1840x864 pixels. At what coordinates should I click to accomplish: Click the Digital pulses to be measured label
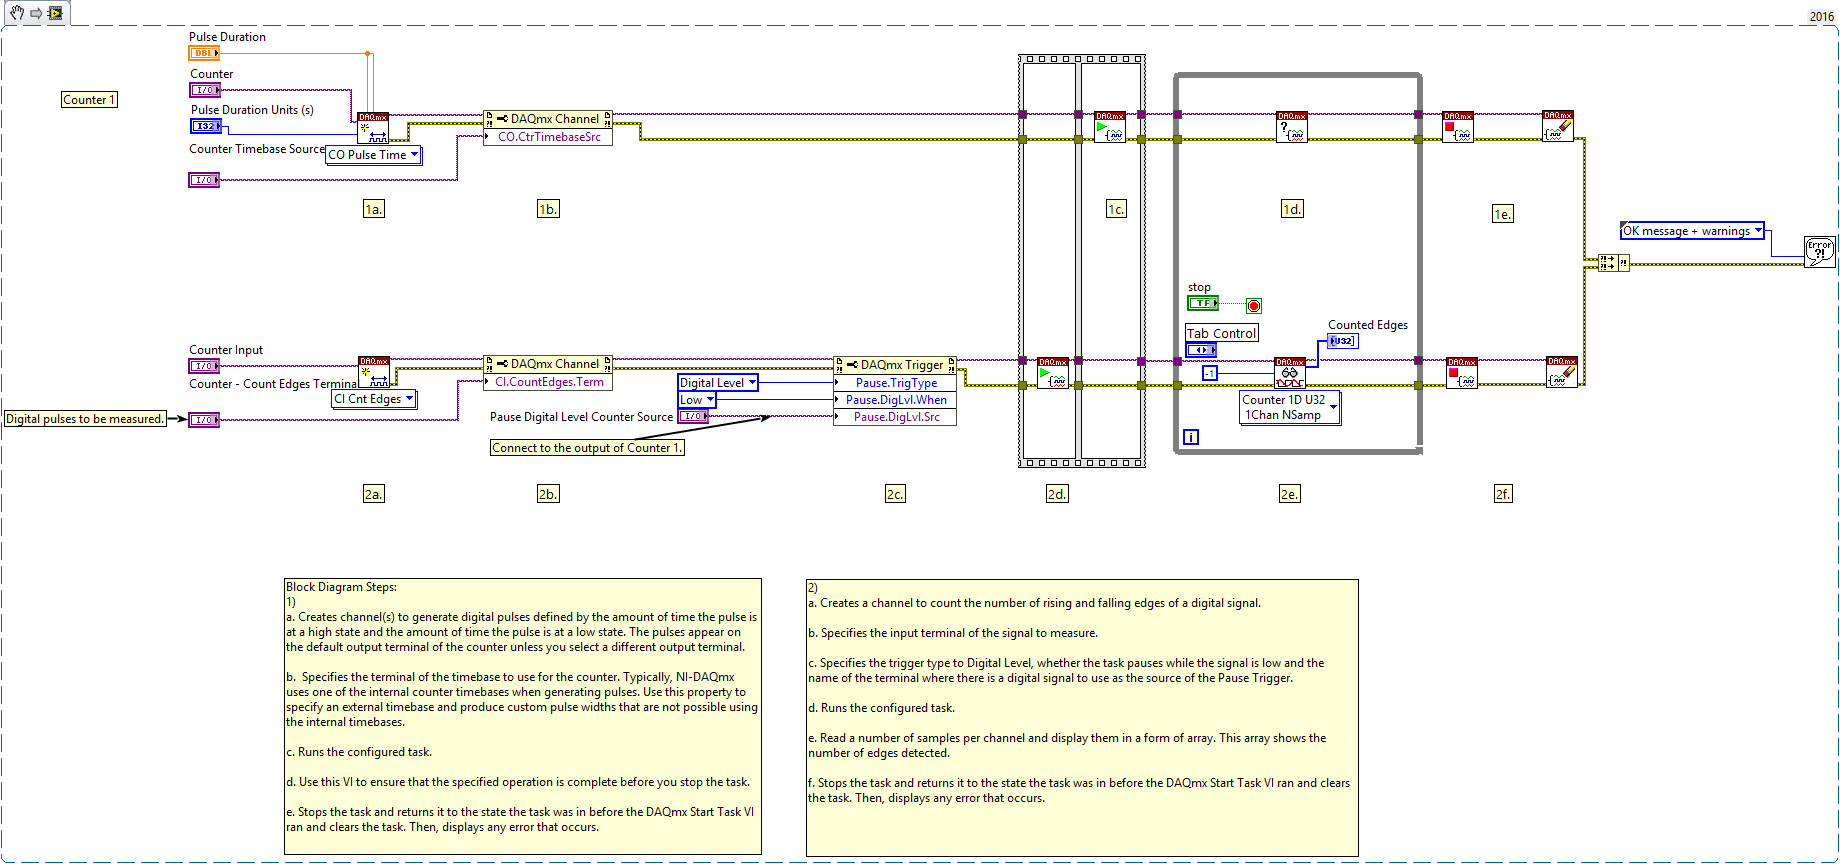pyautogui.click(x=85, y=419)
